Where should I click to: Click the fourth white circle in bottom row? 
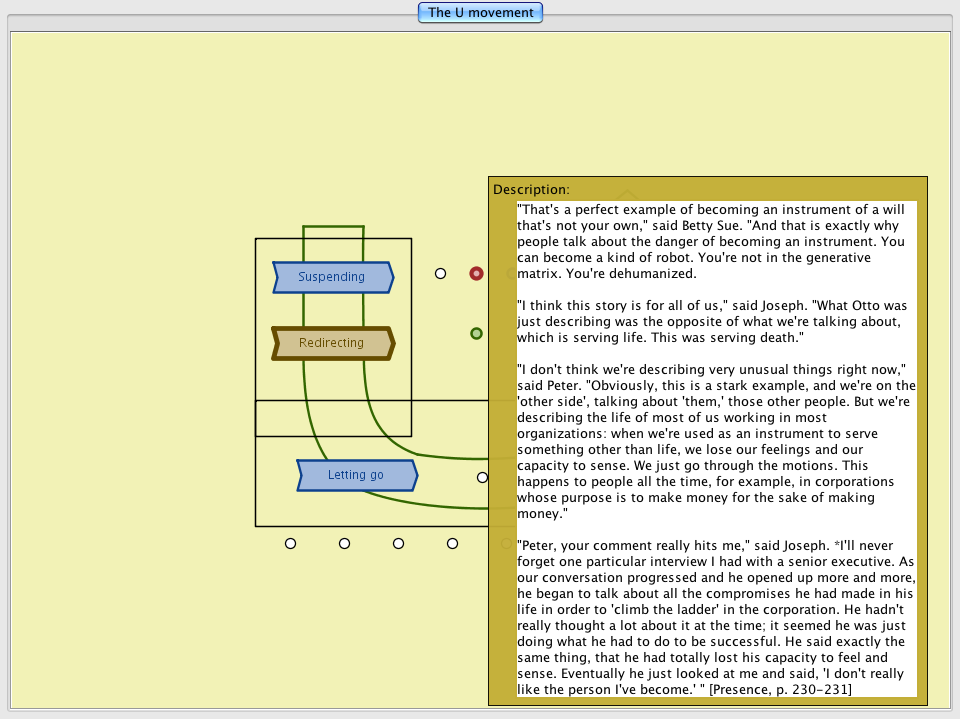452,543
